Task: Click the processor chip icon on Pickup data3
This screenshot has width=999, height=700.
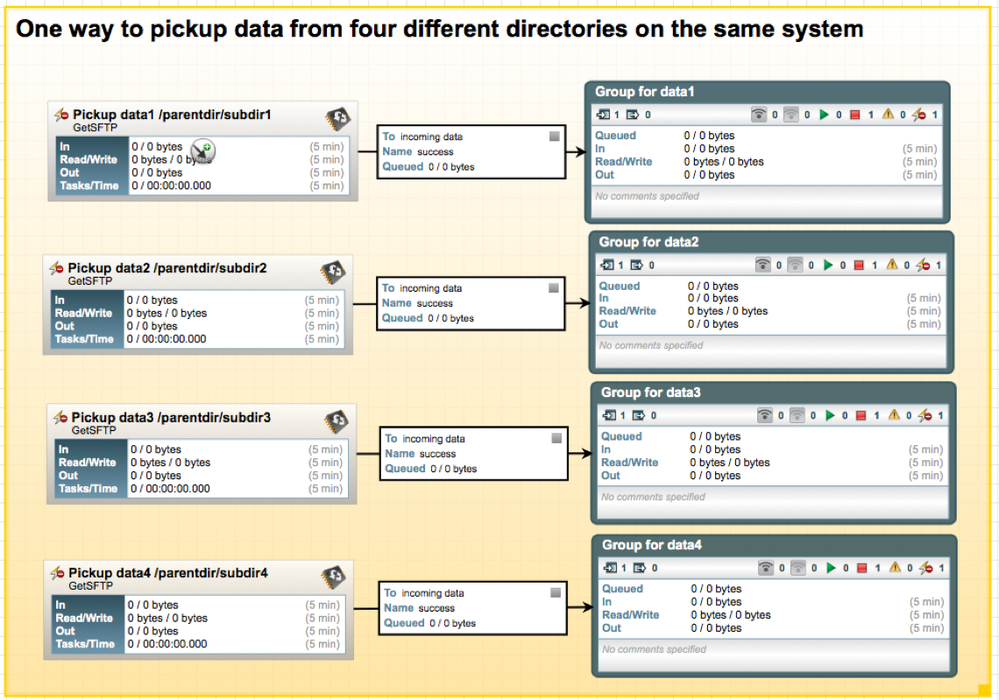Action: click(x=337, y=419)
